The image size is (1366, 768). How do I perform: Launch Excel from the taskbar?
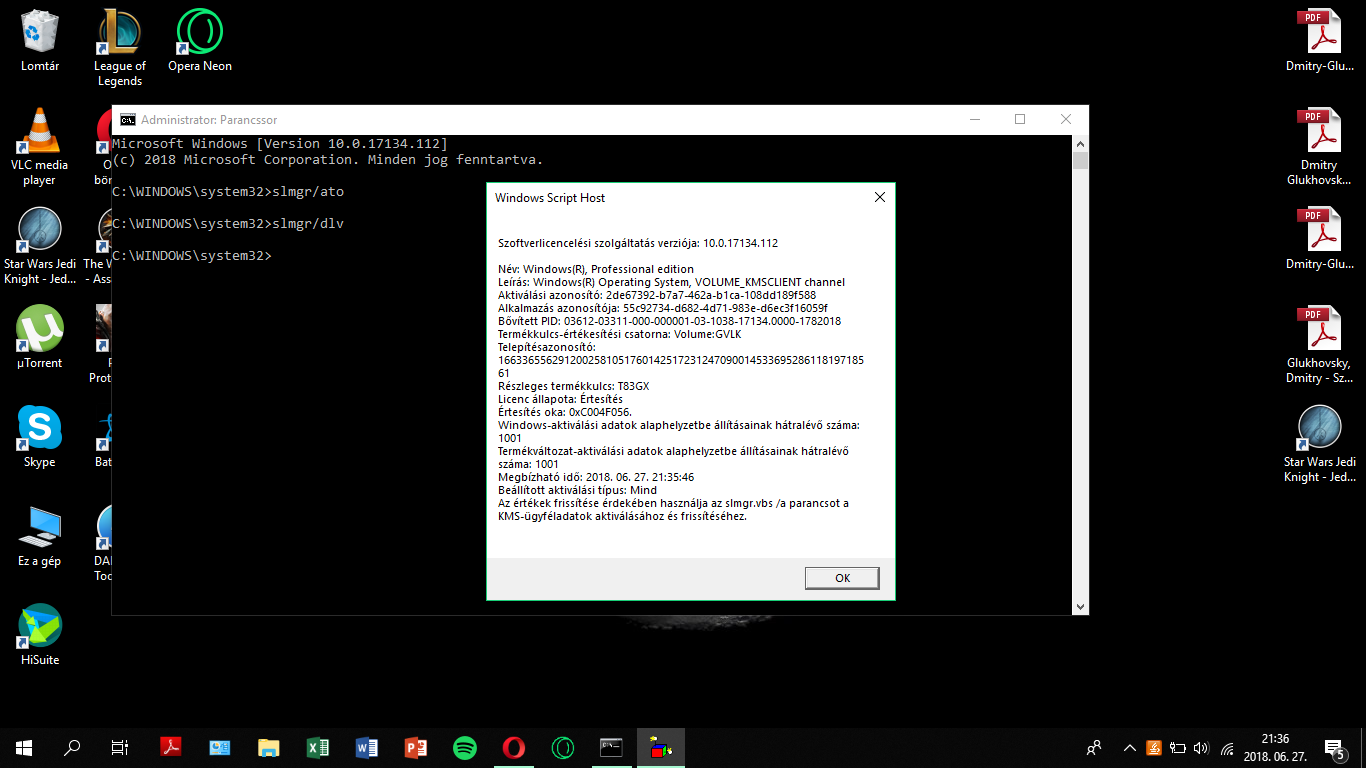coord(318,748)
